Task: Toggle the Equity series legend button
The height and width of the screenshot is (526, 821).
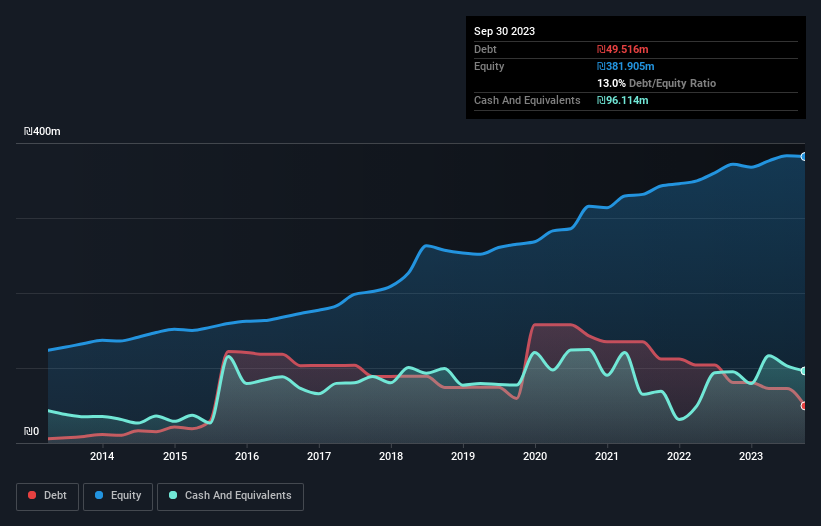Action: coord(118,496)
